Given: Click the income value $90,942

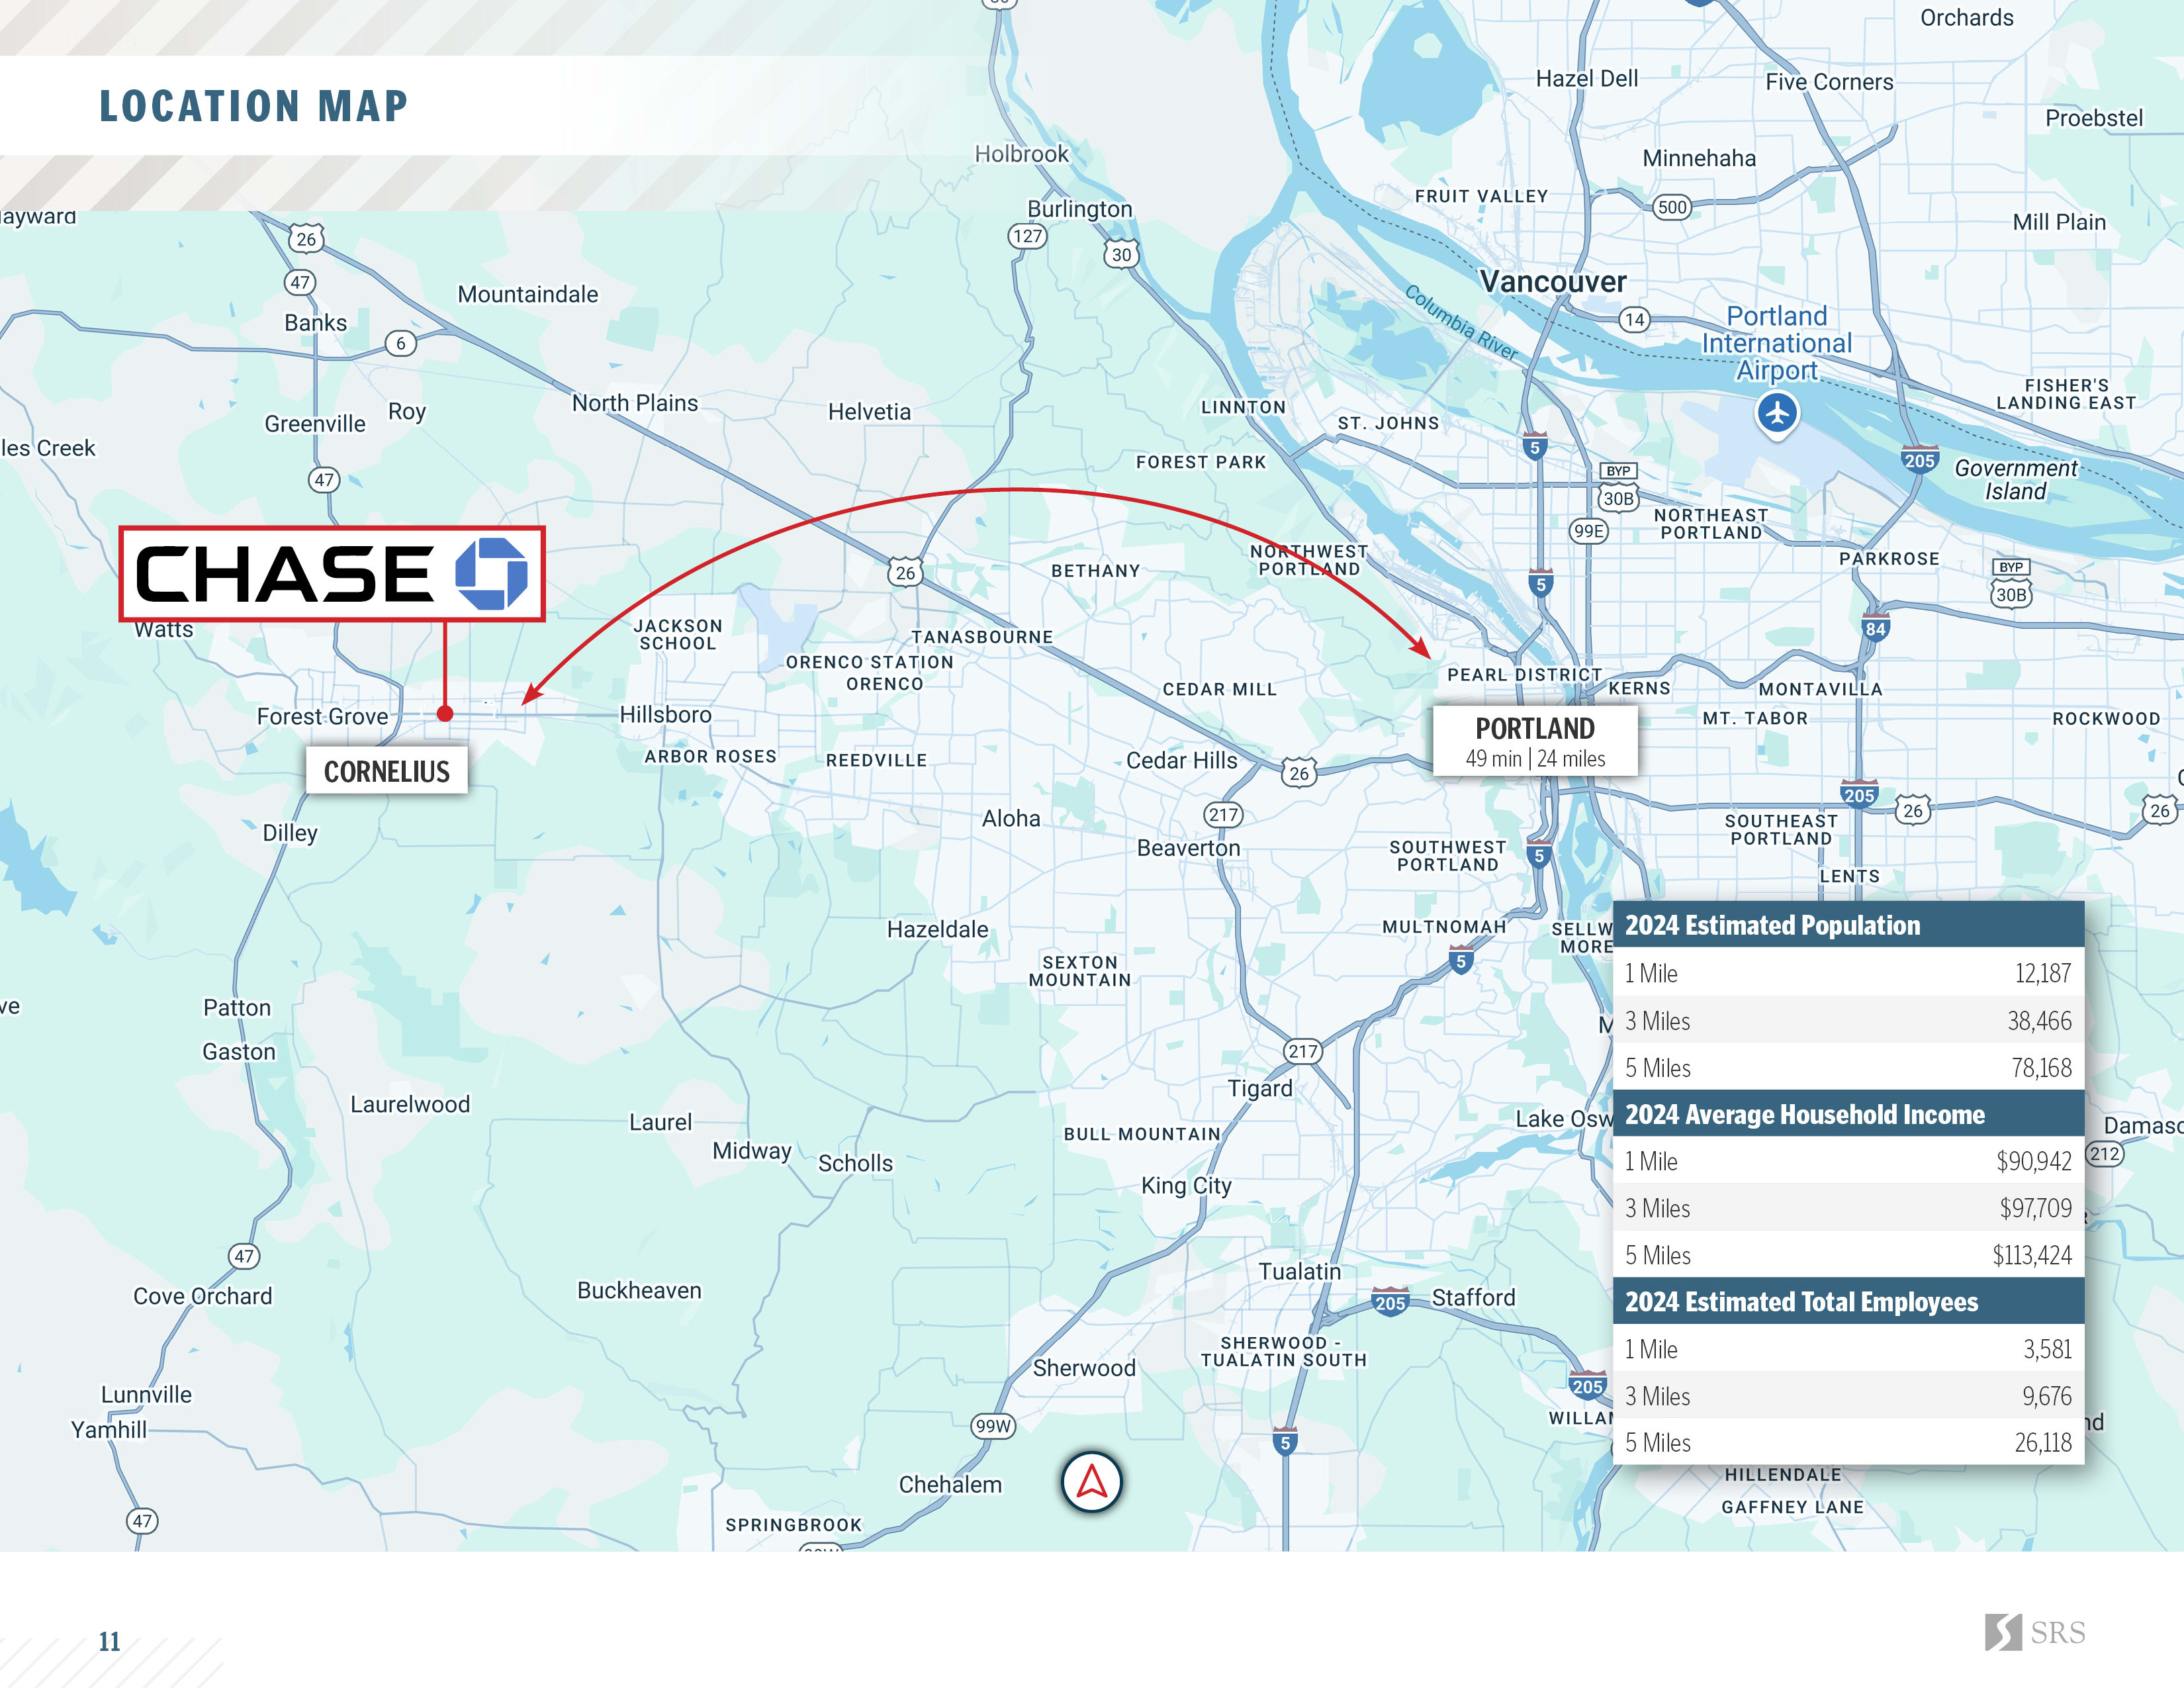Looking at the screenshot, I should click(x=2034, y=1161).
